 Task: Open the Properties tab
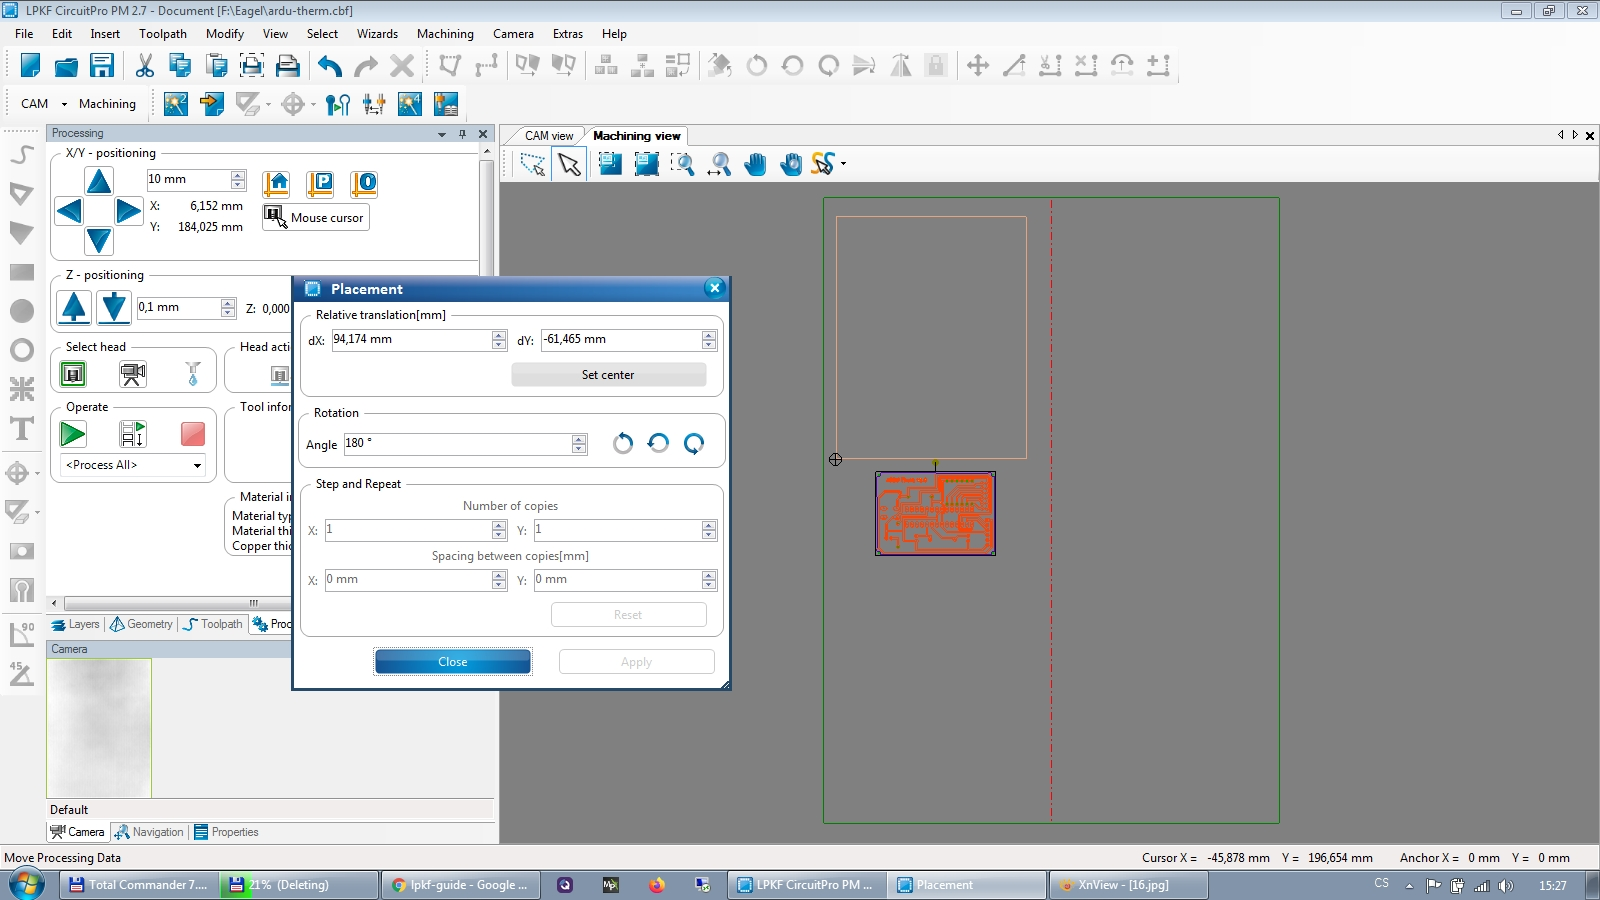click(x=226, y=832)
